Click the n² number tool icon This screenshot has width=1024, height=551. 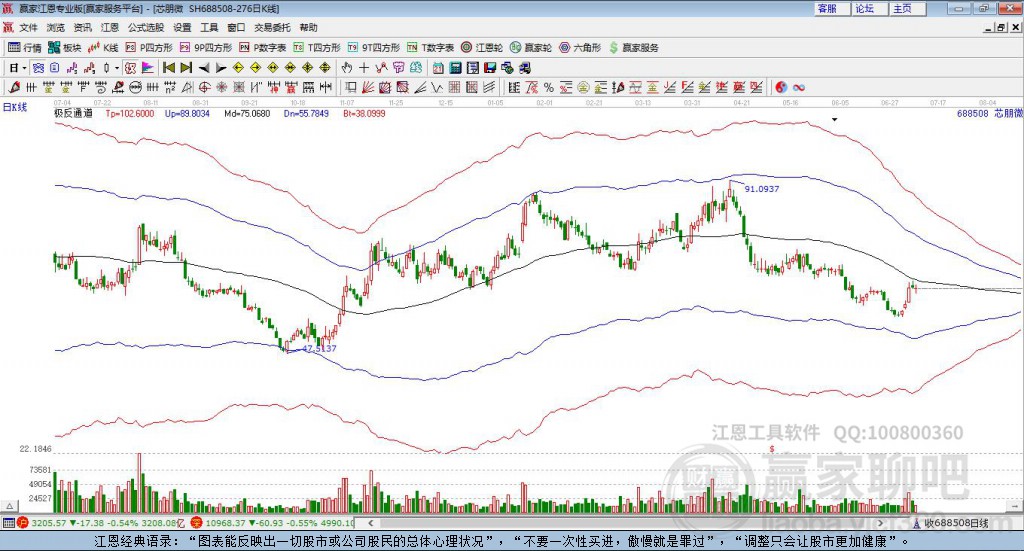(x=170, y=87)
